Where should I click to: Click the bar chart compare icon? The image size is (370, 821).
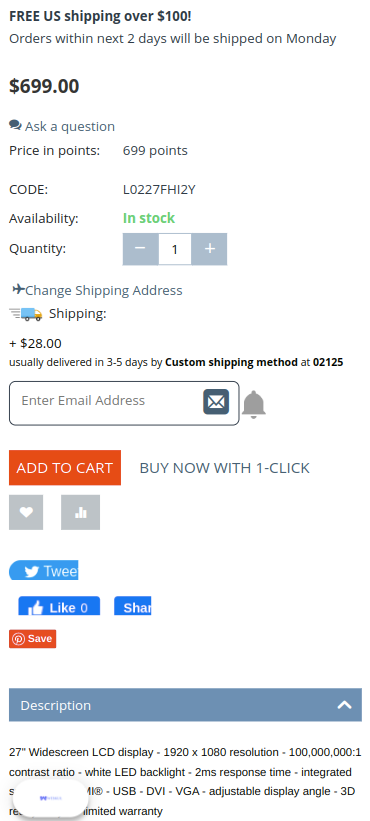click(x=81, y=512)
